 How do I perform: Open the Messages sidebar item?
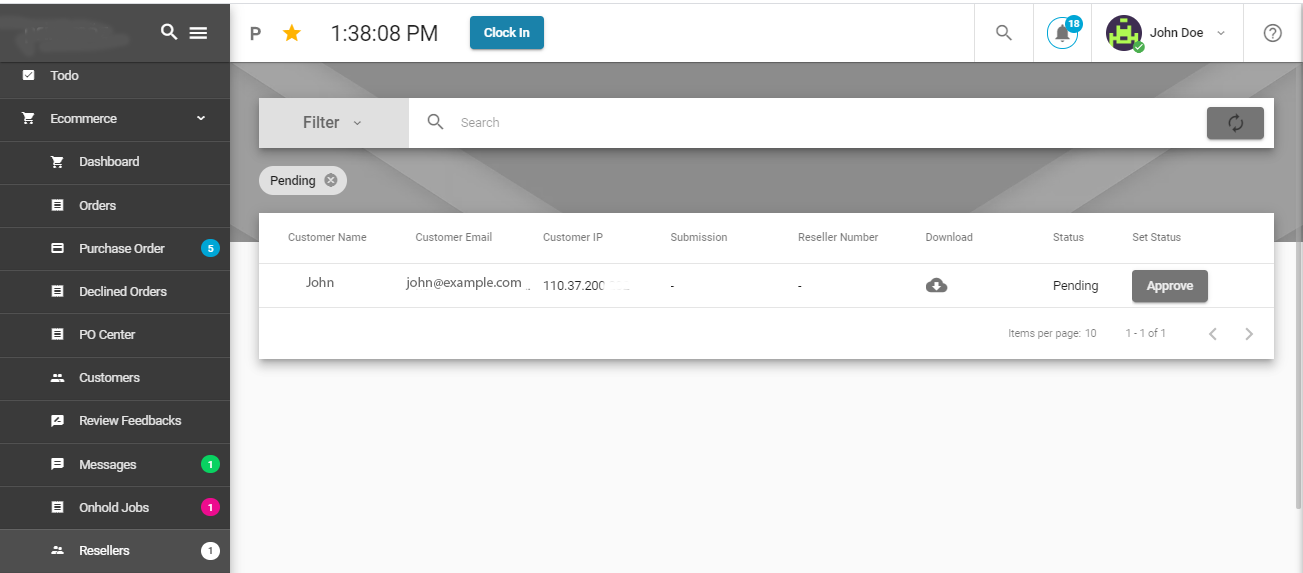tap(107, 465)
